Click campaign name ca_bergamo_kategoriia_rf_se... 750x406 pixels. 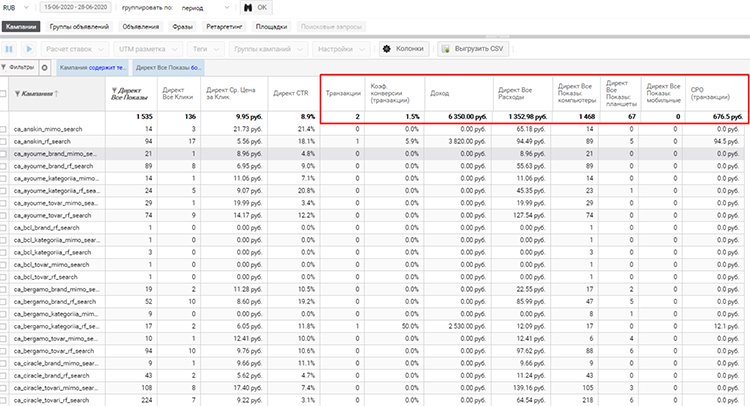[x=56, y=327]
